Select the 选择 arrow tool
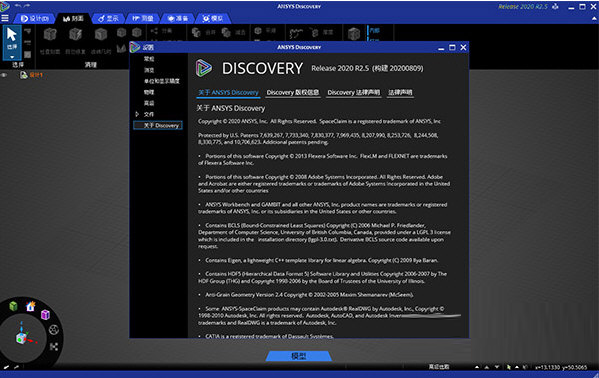This screenshot has height=378, width=599. [x=12, y=39]
